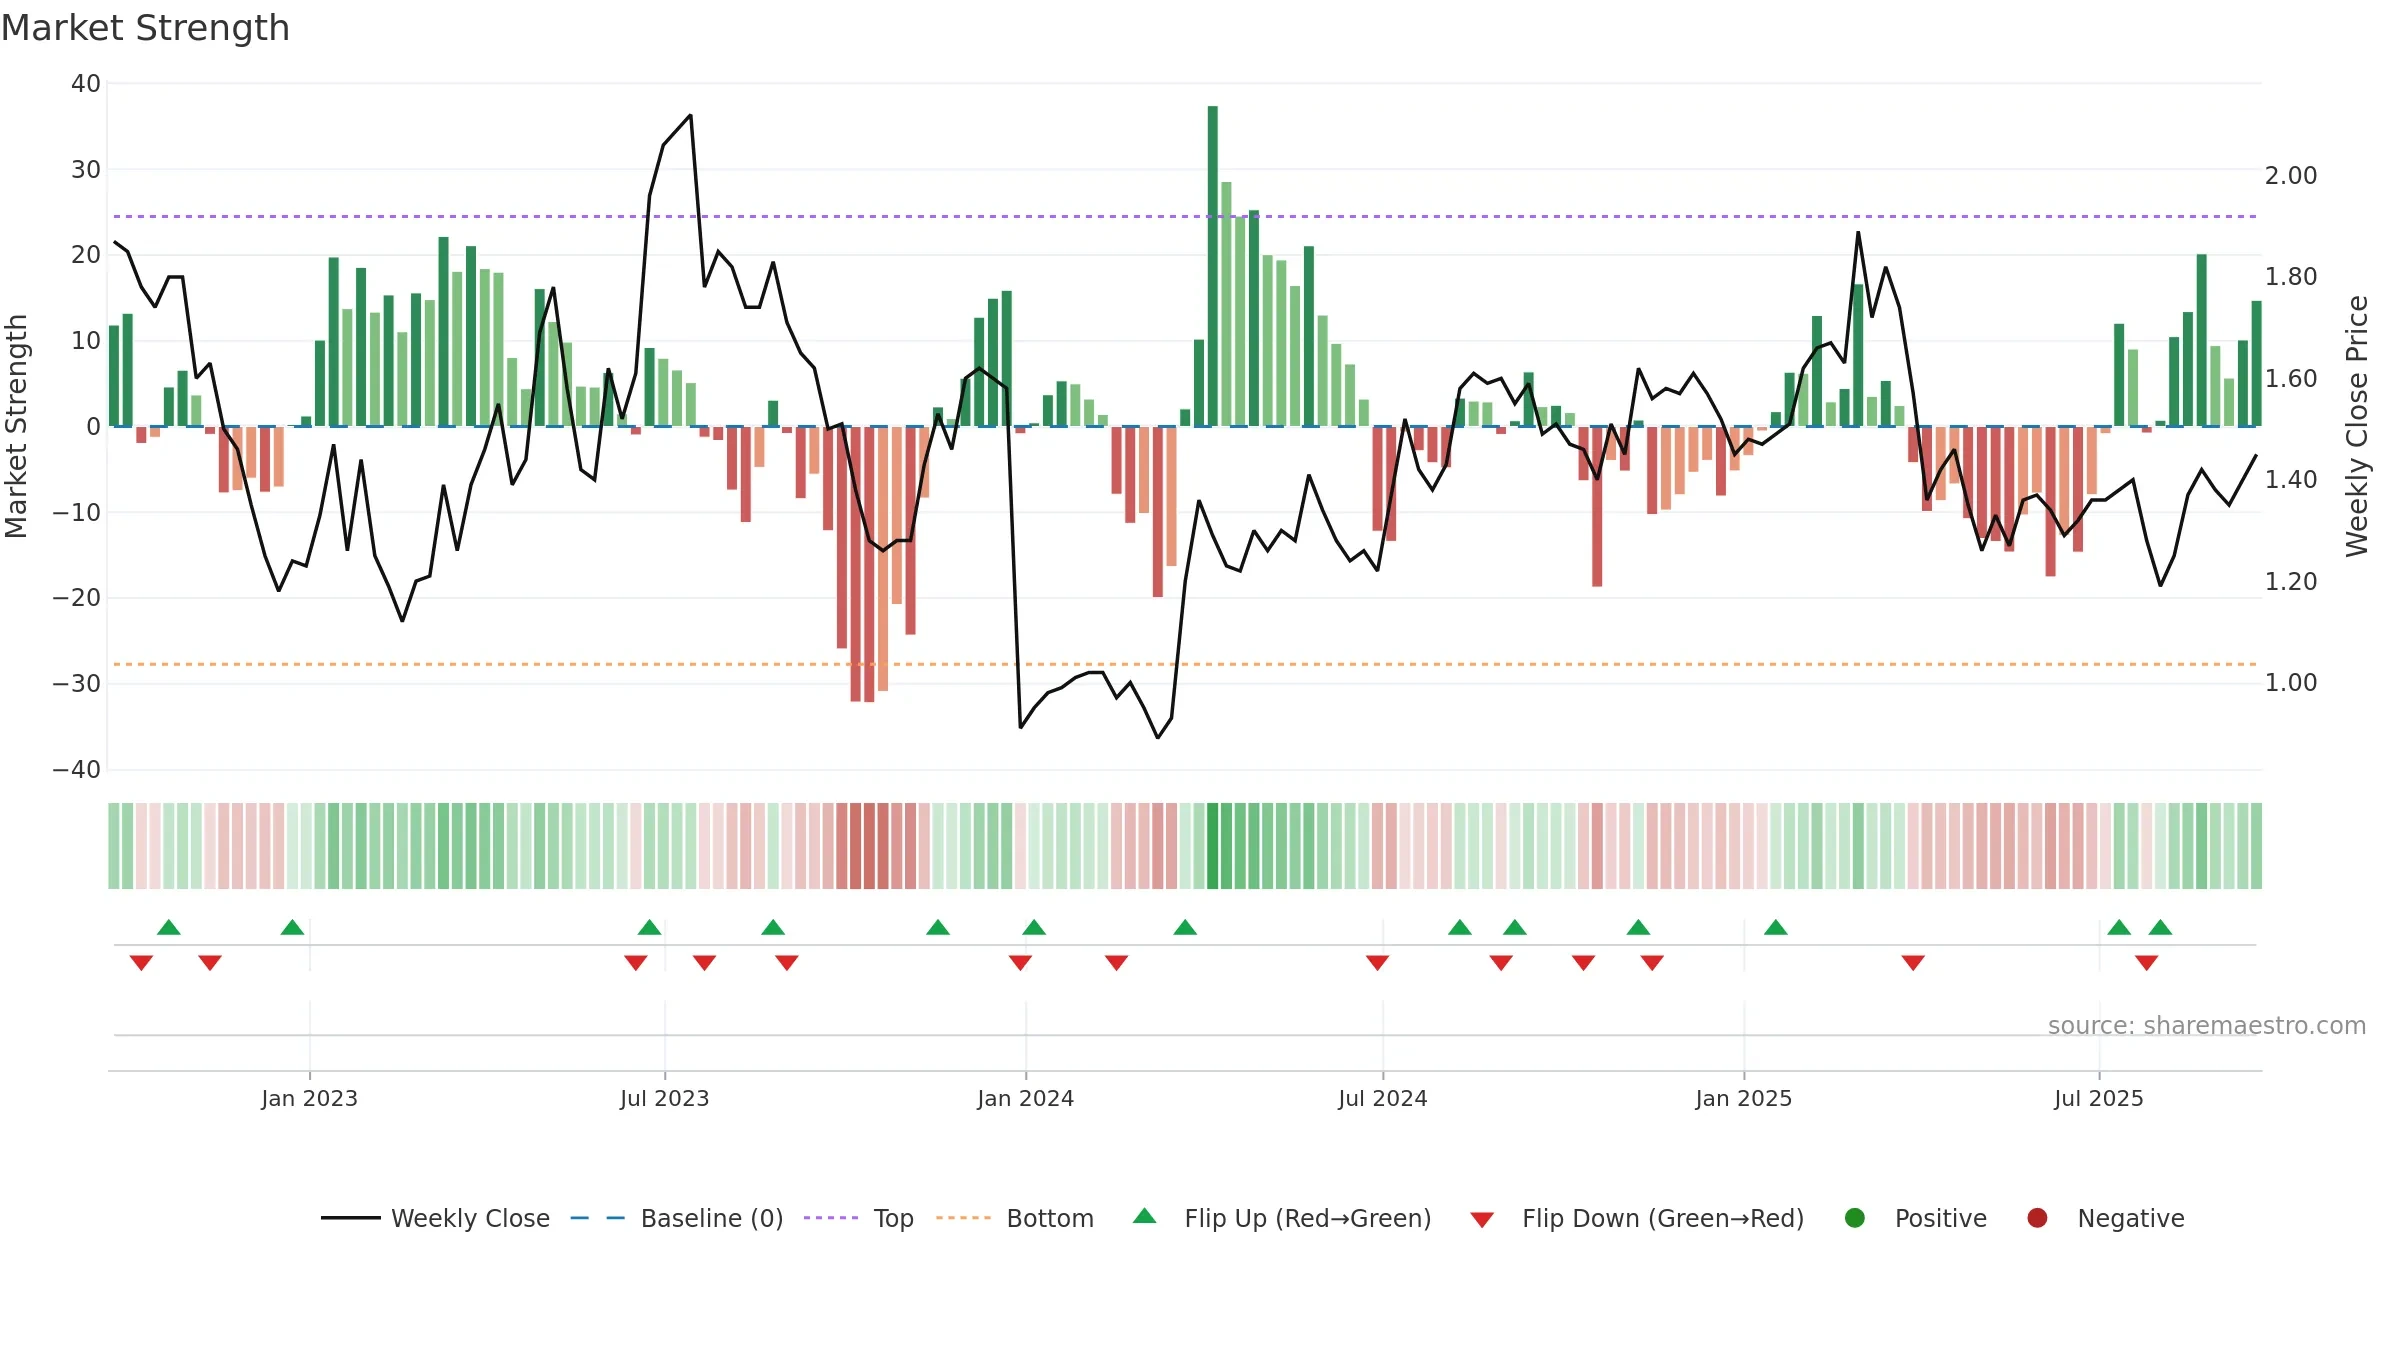Screen dimensions: 2400x1350
Task: Click the red Negative circle legend icon
Action: point(2037,1218)
